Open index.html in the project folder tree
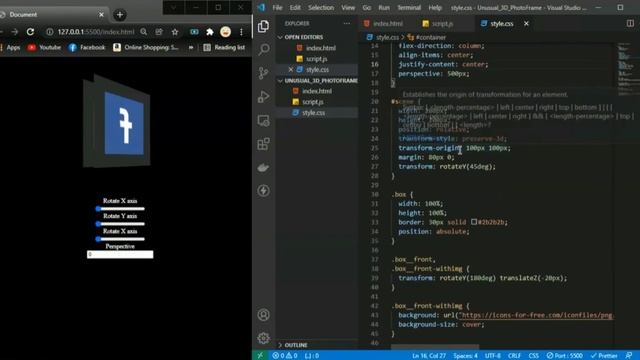This screenshot has width=640, height=360. pos(317,91)
